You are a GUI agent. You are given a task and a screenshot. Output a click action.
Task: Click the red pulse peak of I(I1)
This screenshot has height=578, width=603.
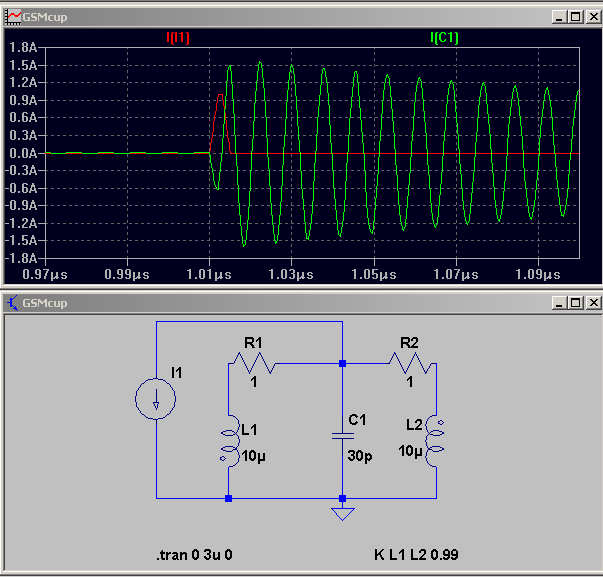[220, 95]
